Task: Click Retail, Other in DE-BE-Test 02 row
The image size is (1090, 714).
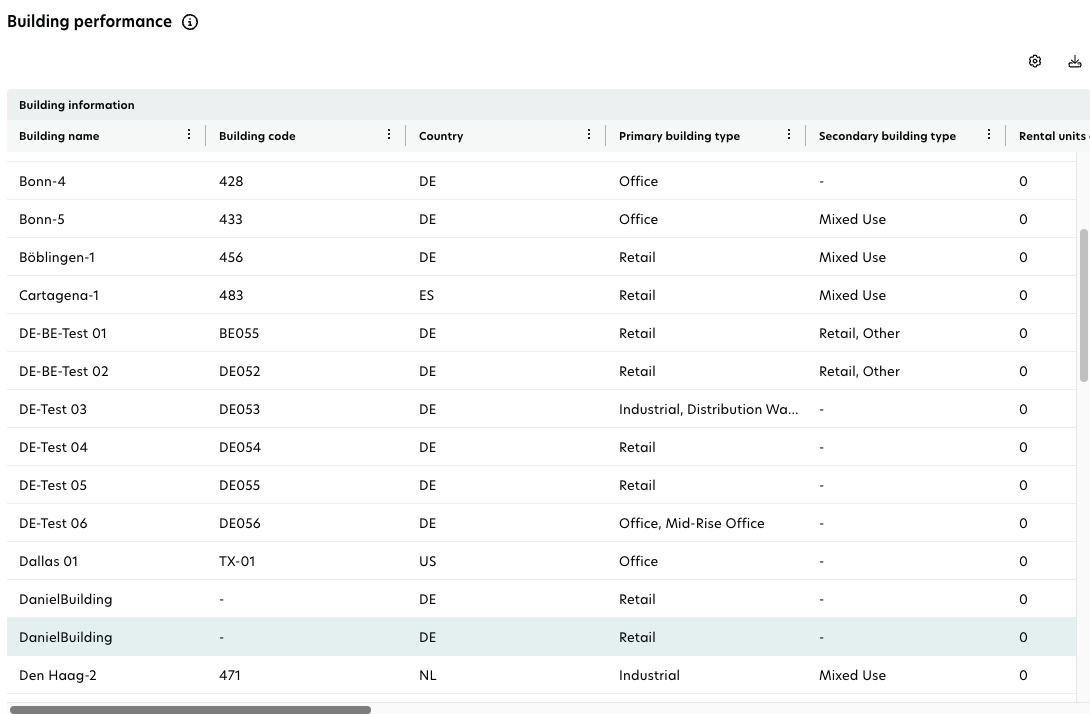Action: coord(859,371)
